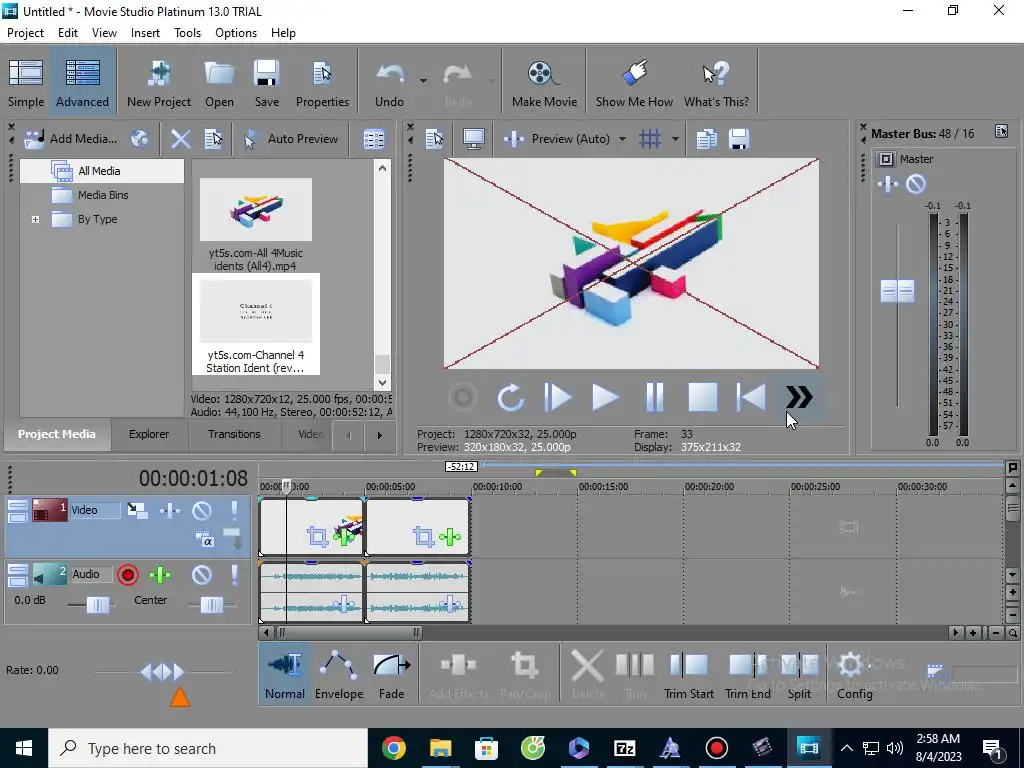Screen dimensions: 1024x768
Task: Solo the Video track
Action: (234, 510)
